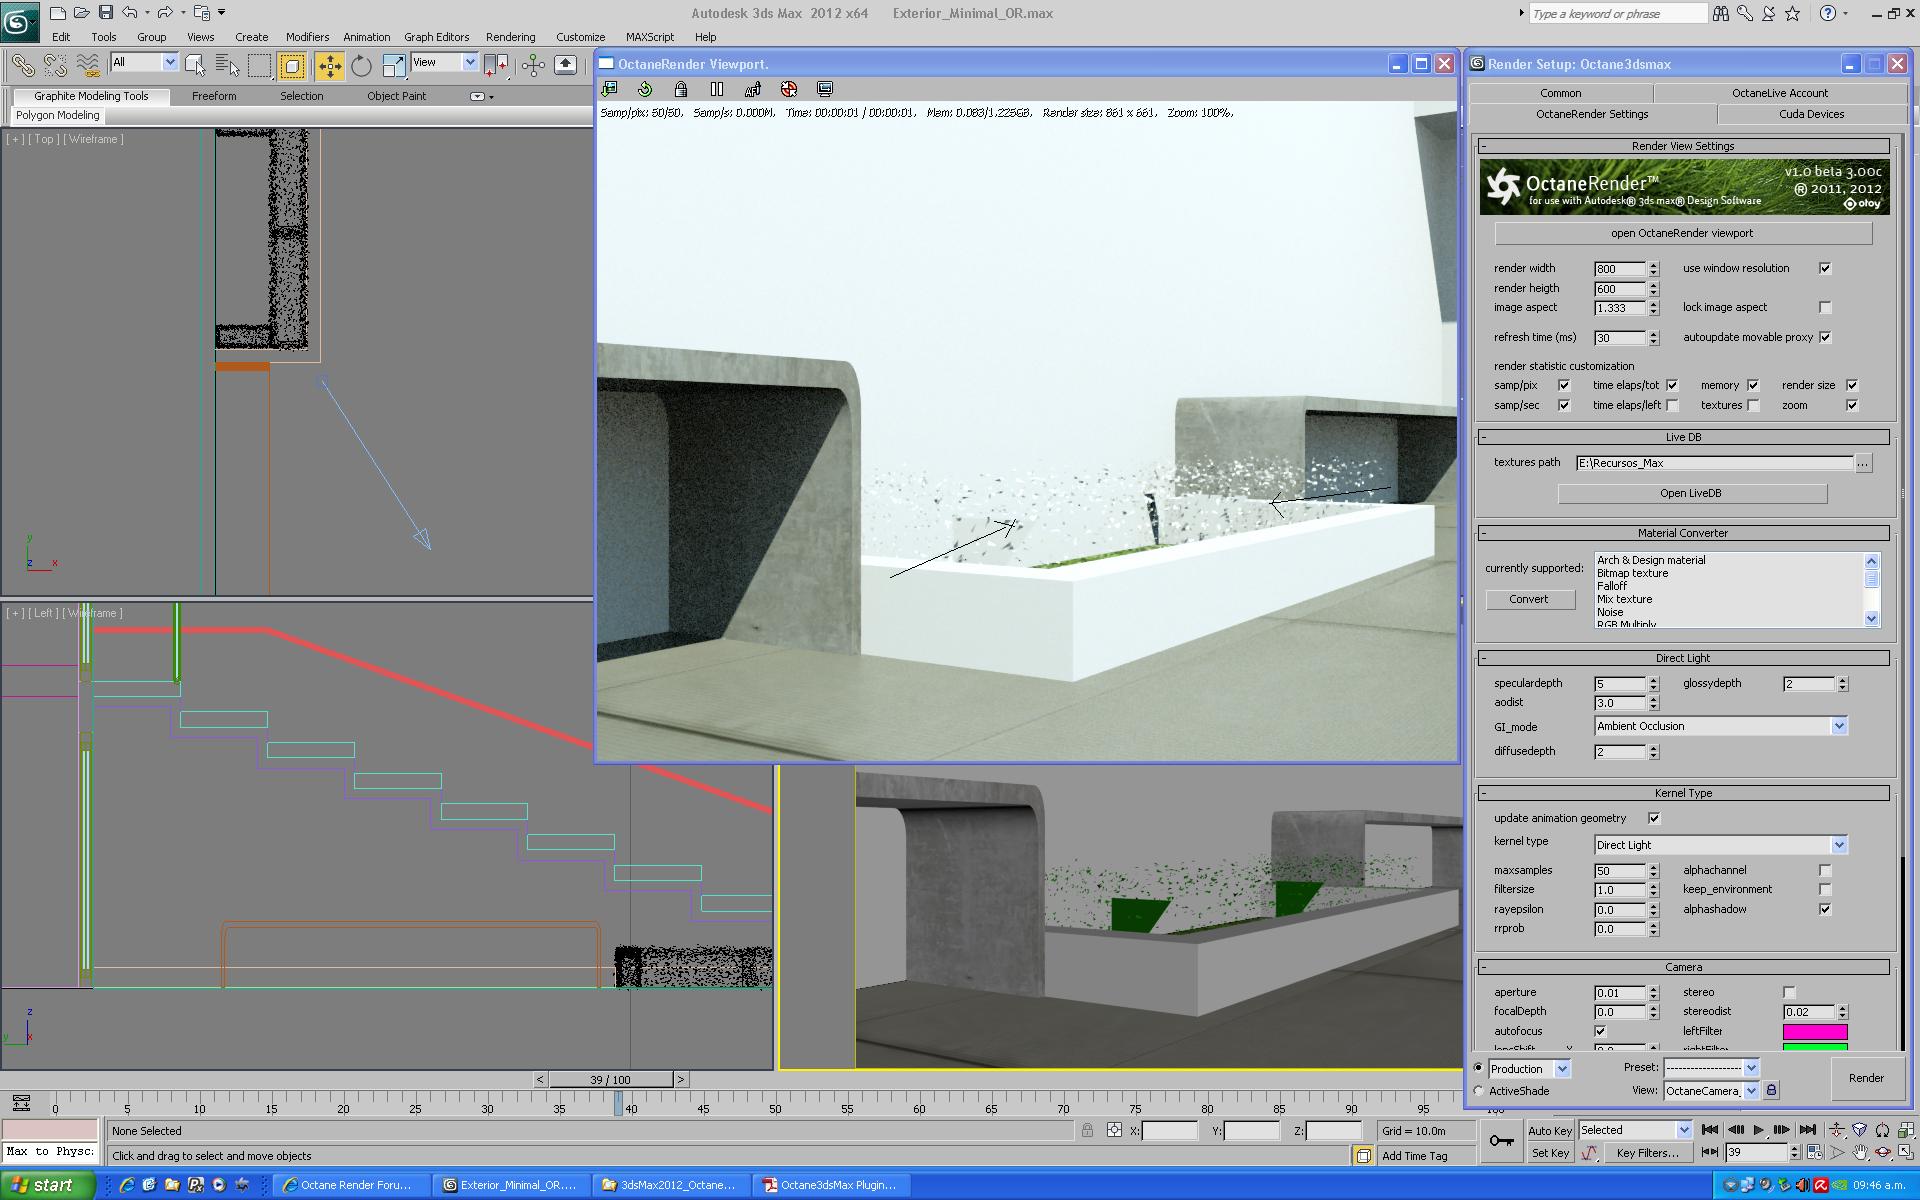Uncheck use window resolution checkbox
This screenshot has width=1920, height=1200.
[1825, 268]
